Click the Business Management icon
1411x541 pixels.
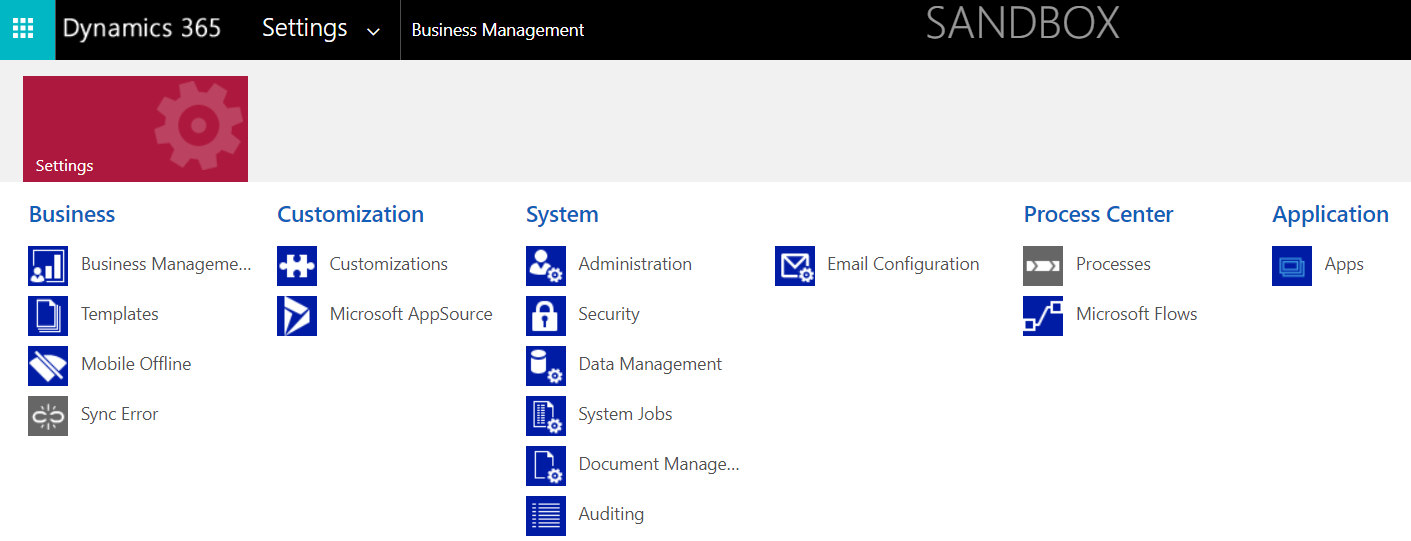48,266
